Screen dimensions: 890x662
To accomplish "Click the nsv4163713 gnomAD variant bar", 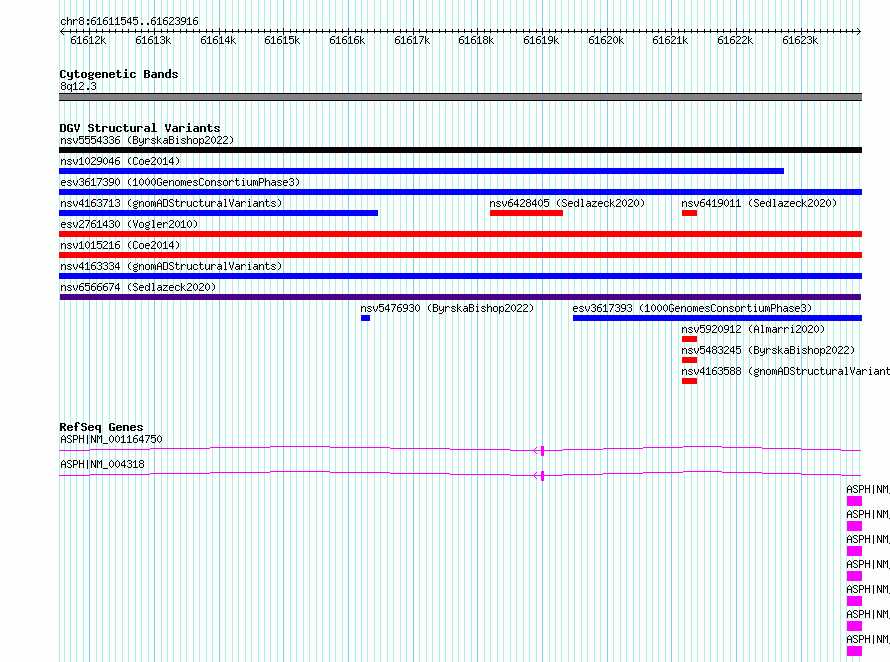I will [x=219, y=213].
